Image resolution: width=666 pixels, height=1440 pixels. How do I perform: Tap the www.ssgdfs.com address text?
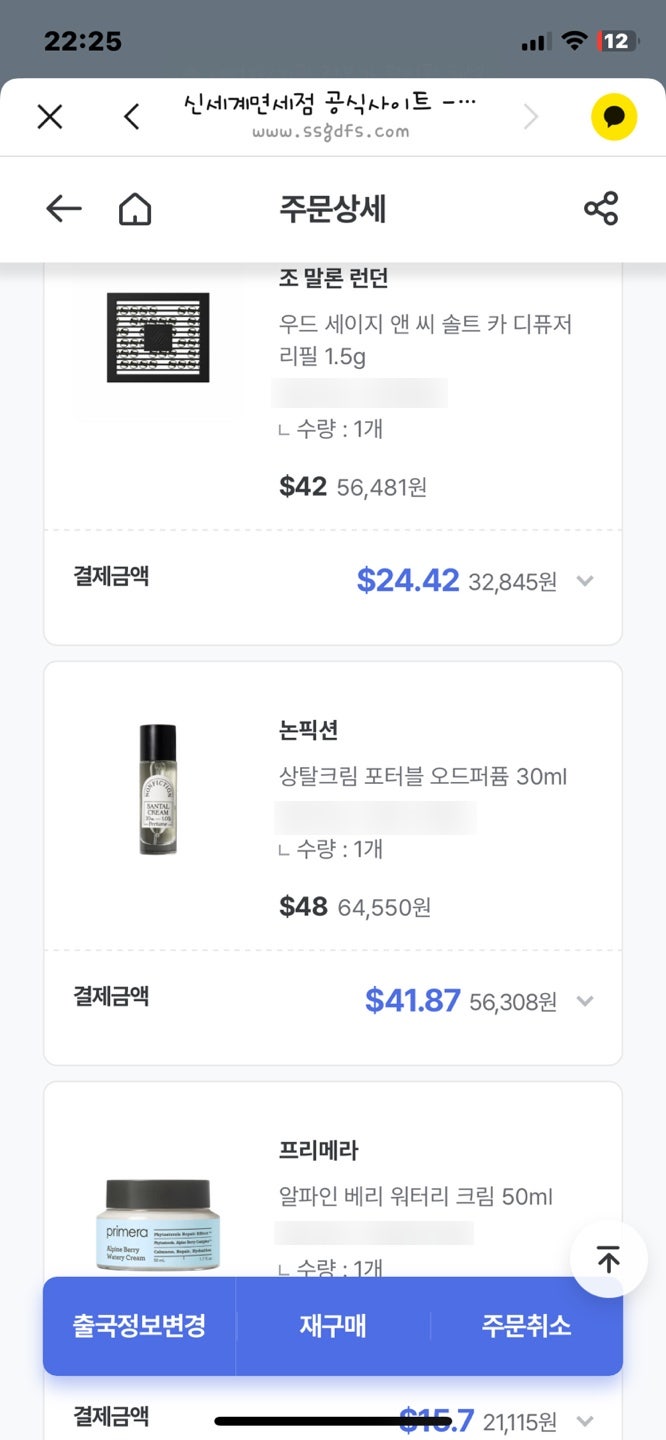330,132
